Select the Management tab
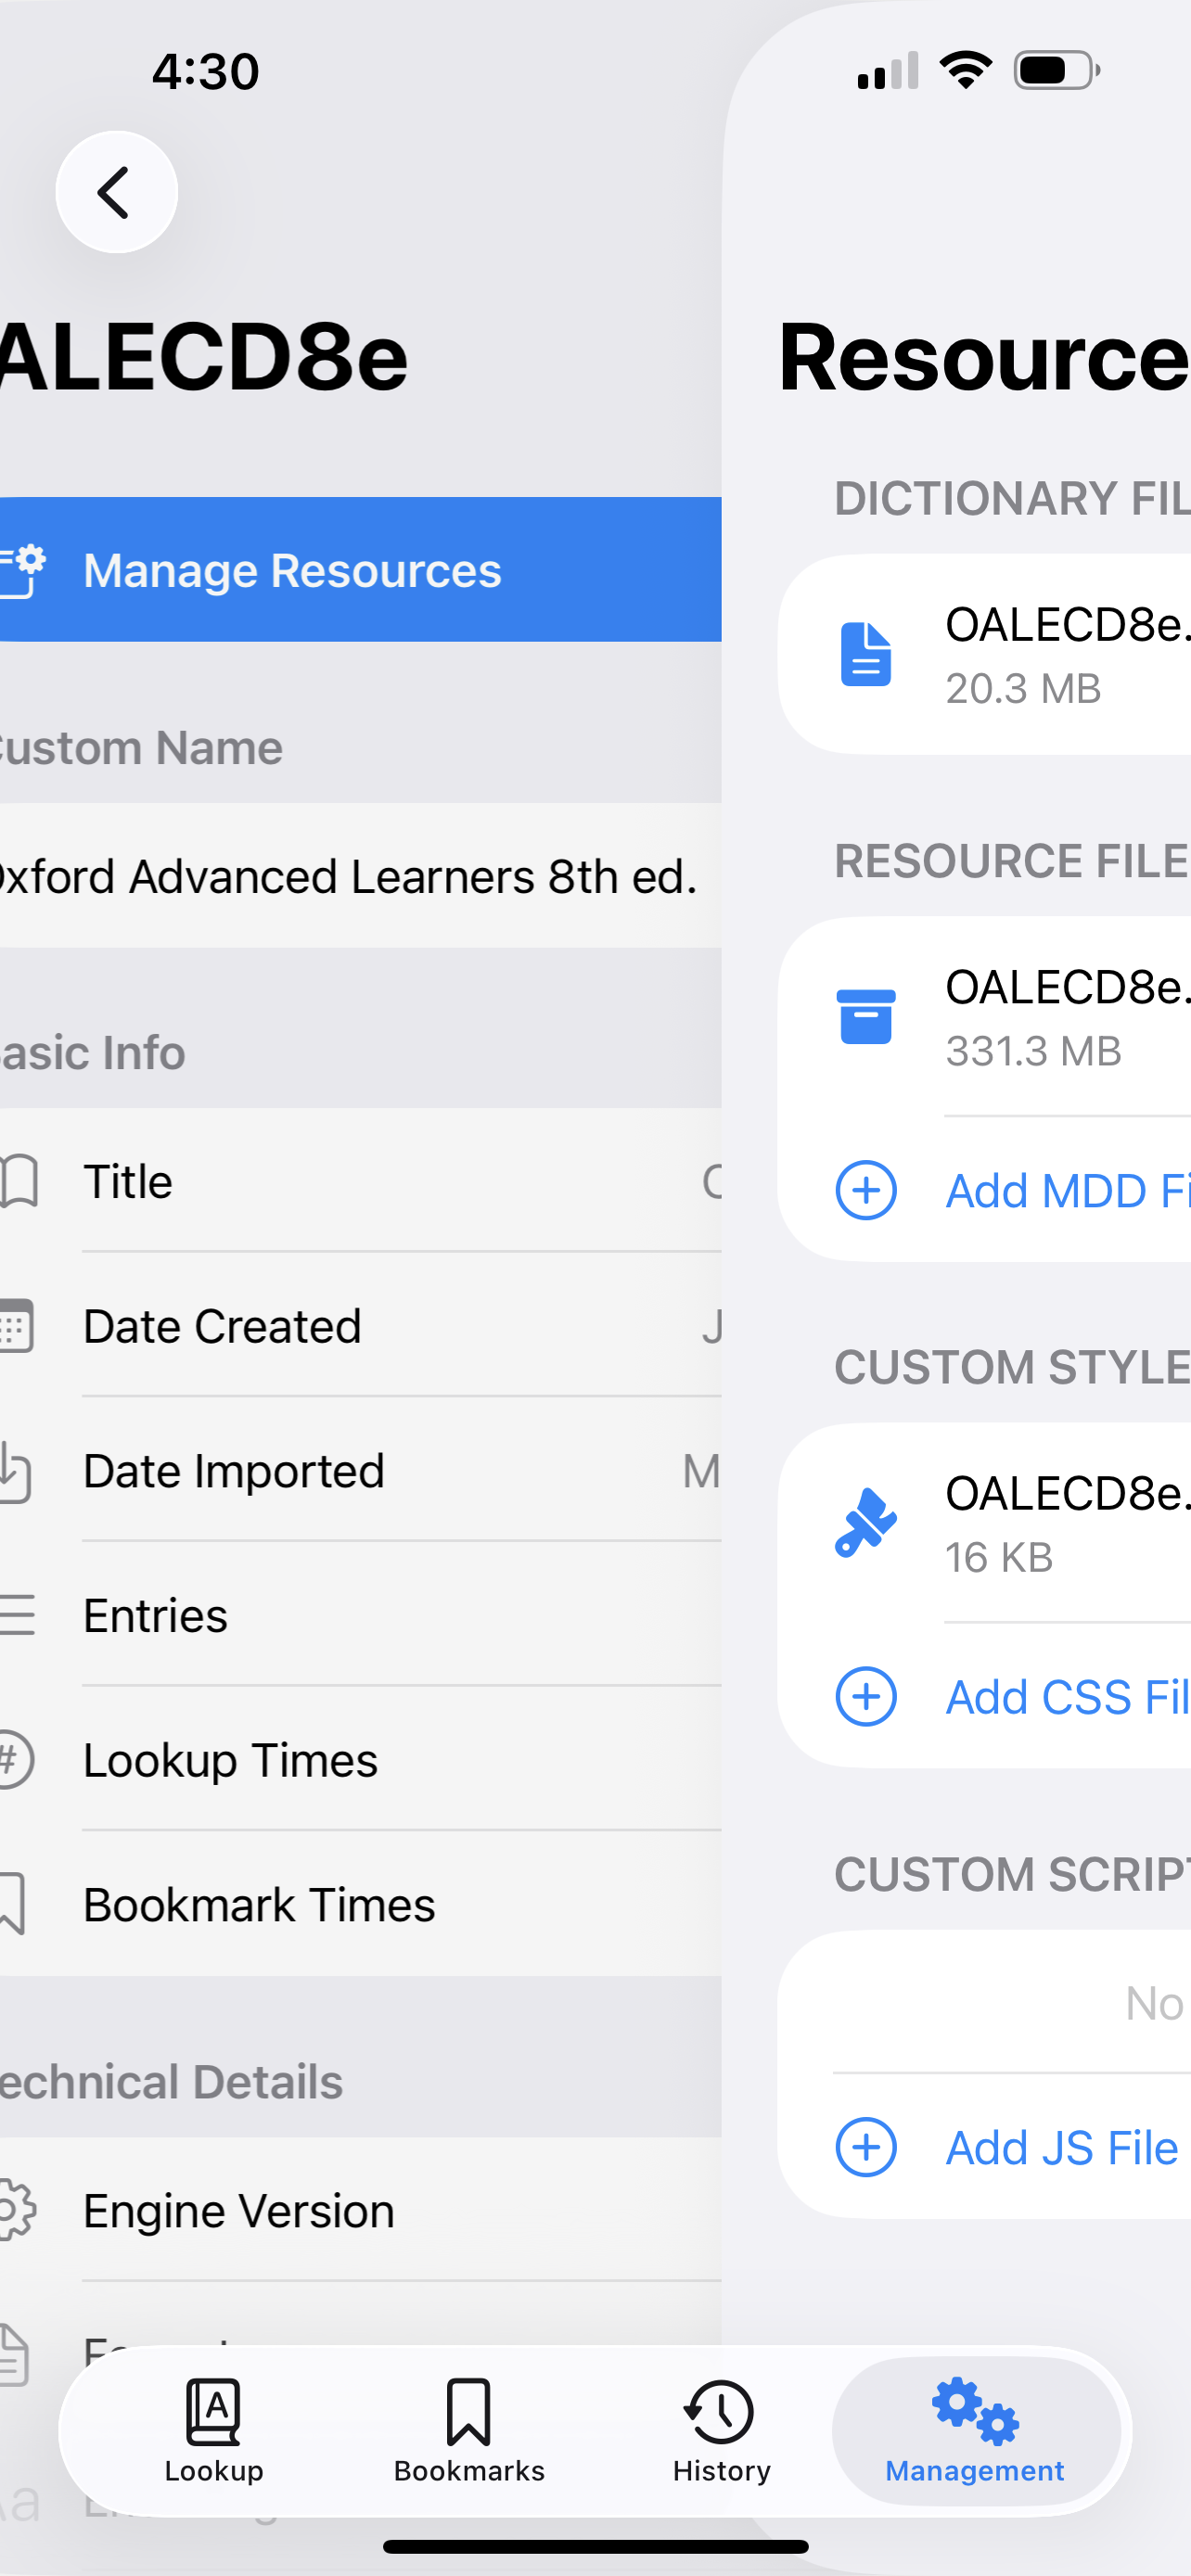Viewport: 1191px width, 2576px height. point(975,2430)
